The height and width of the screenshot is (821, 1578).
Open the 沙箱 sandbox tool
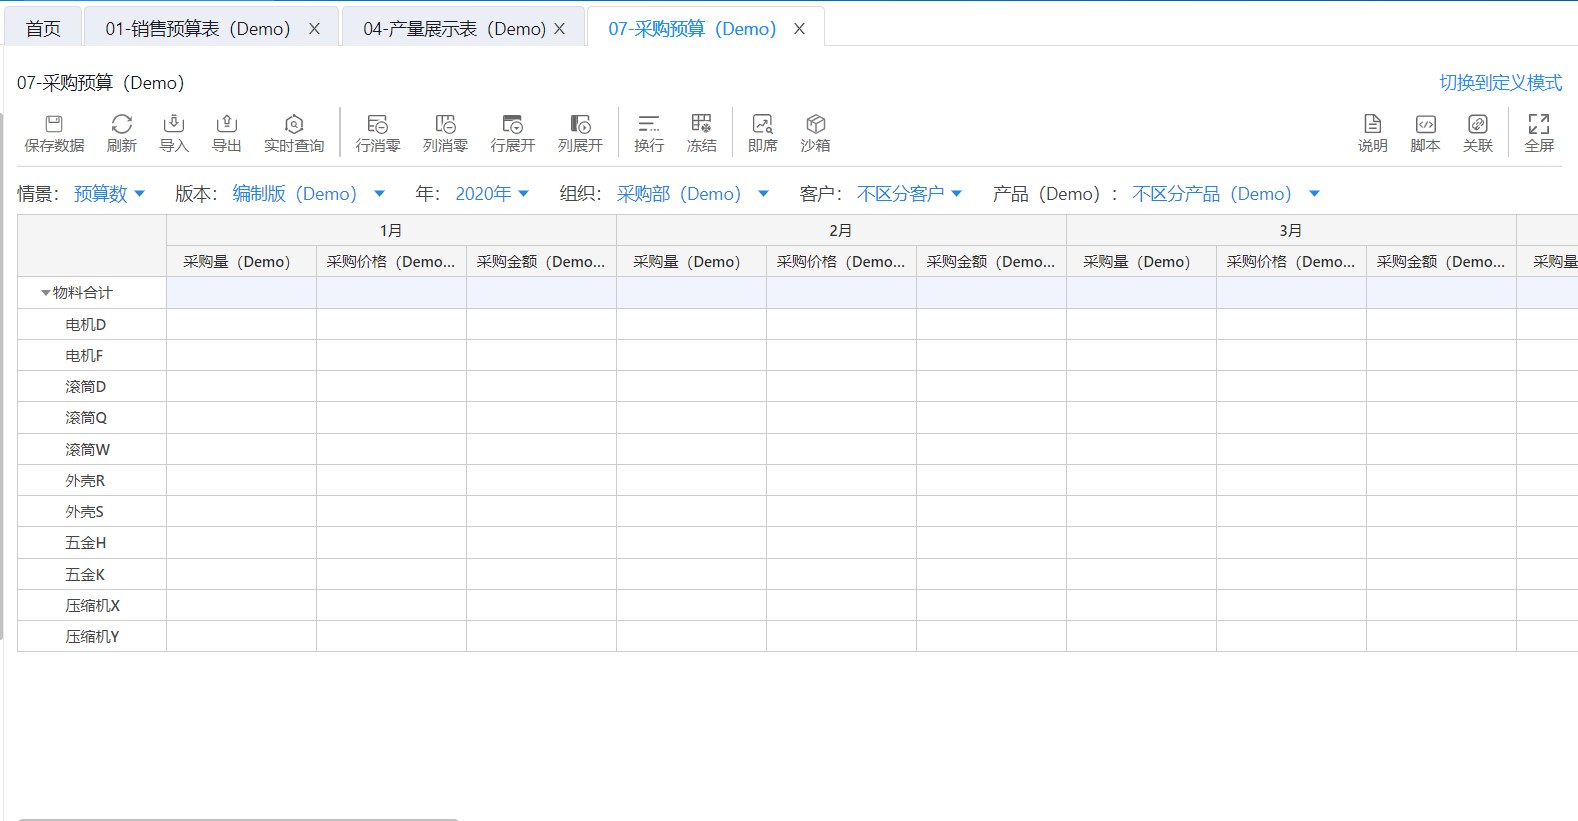815,124
